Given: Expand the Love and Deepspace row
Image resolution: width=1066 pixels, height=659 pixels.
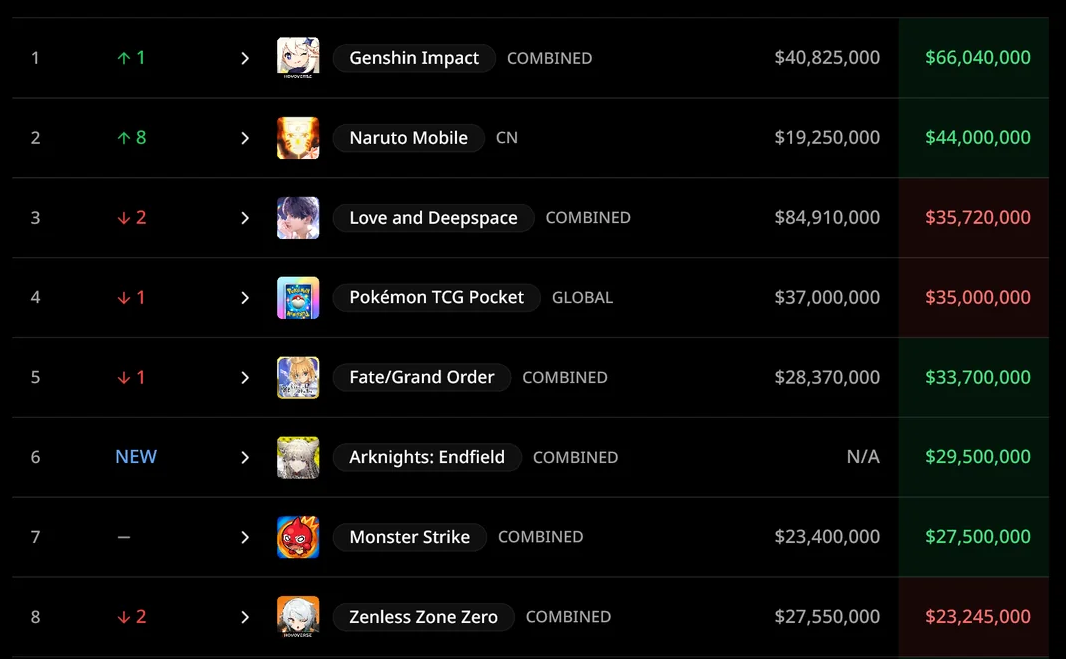Looking at the screenshot, I should [x=245, y=218].
